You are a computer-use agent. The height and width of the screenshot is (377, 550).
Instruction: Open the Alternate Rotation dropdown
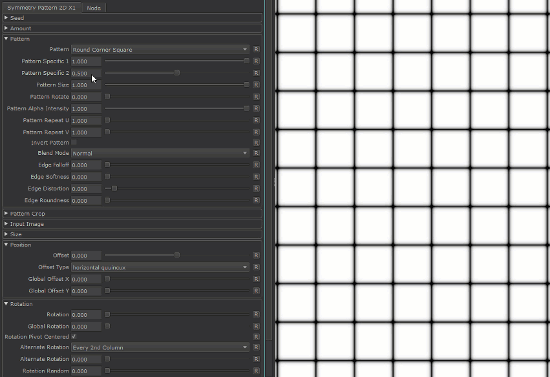point(160,348)
